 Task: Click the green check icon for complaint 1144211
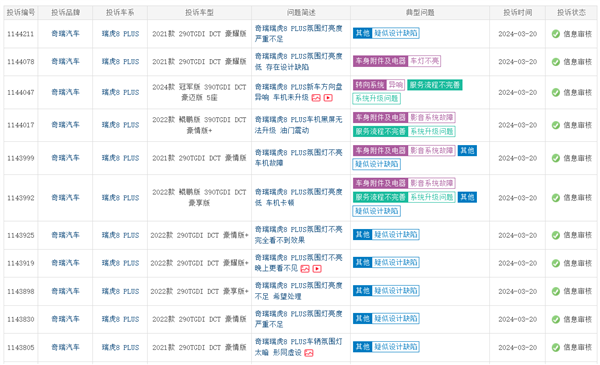(556, 34)
